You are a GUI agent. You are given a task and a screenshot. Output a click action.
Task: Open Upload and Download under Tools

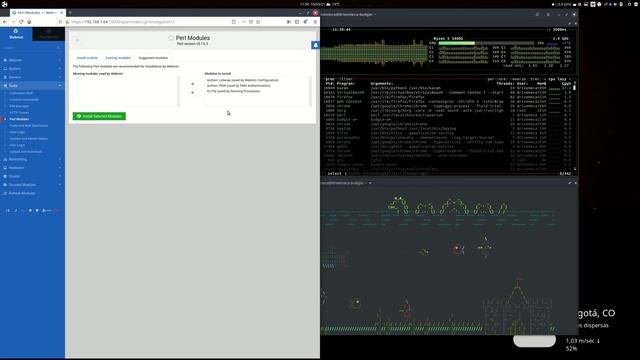click(26, 152)
